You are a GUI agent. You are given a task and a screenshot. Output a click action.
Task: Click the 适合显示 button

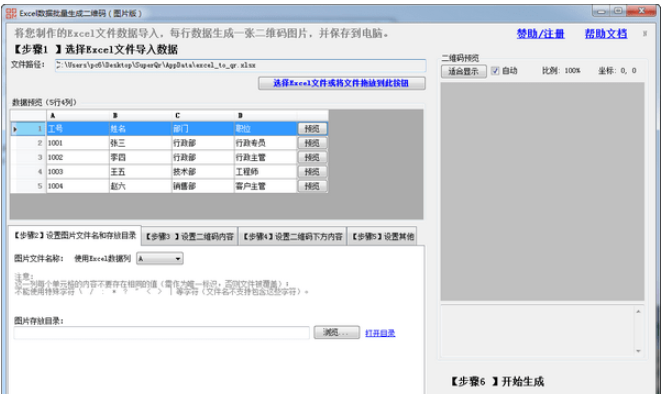click(x=463, y=71)
